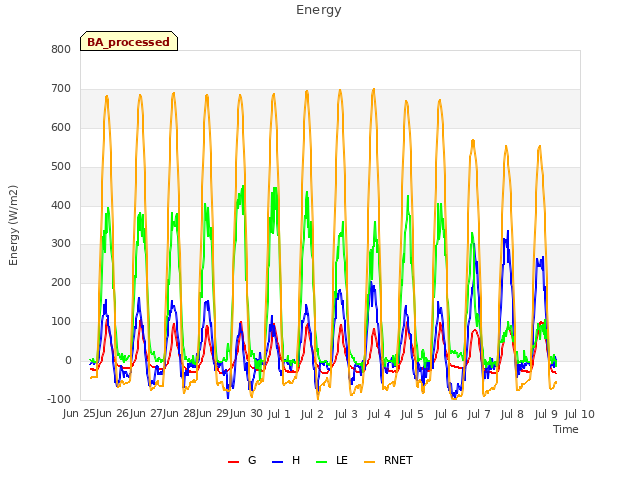Select the red G legend swatch
Screen dimensions: 640x480
click(233, 461)
